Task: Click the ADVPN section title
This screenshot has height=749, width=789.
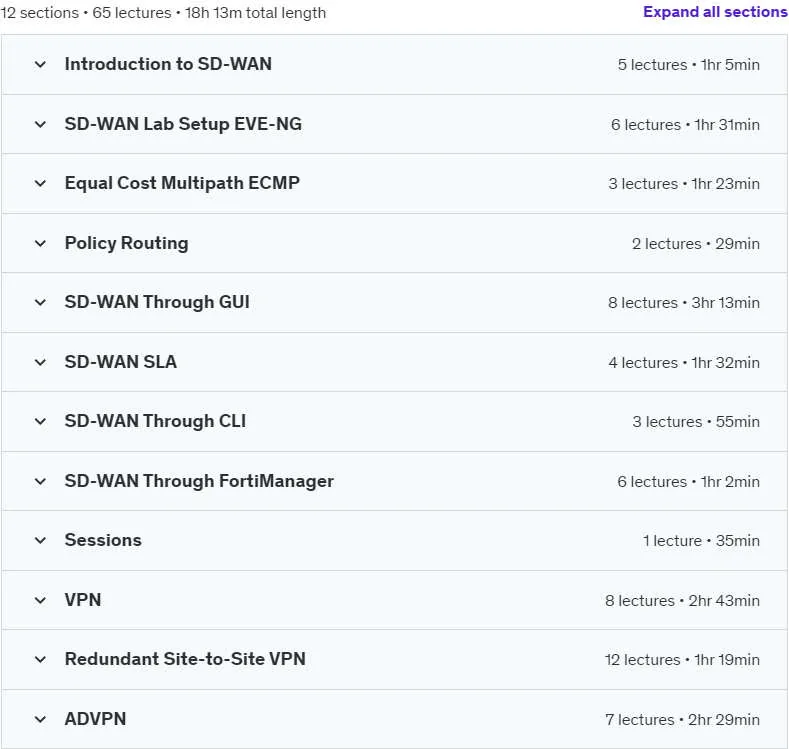Action: [x=95, y=719]
